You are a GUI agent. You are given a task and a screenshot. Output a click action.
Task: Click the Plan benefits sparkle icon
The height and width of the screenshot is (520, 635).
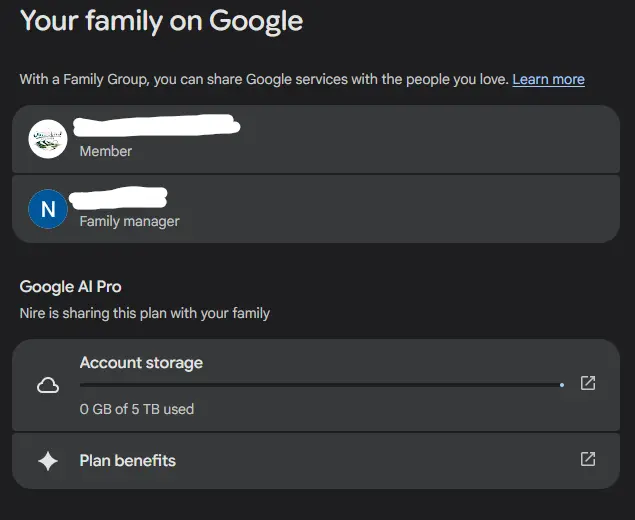pyautogui.click(x=48, y=461)
